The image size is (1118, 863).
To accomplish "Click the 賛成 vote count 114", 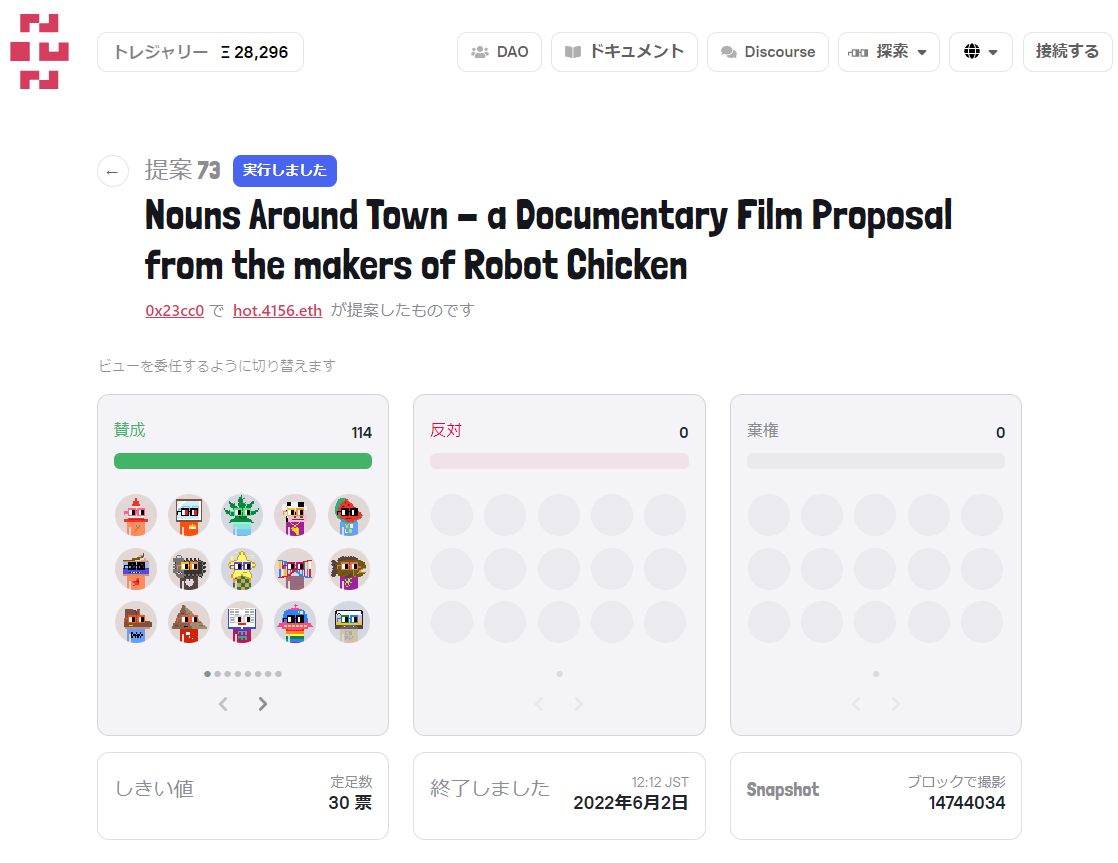I will [x=361, y=433].
